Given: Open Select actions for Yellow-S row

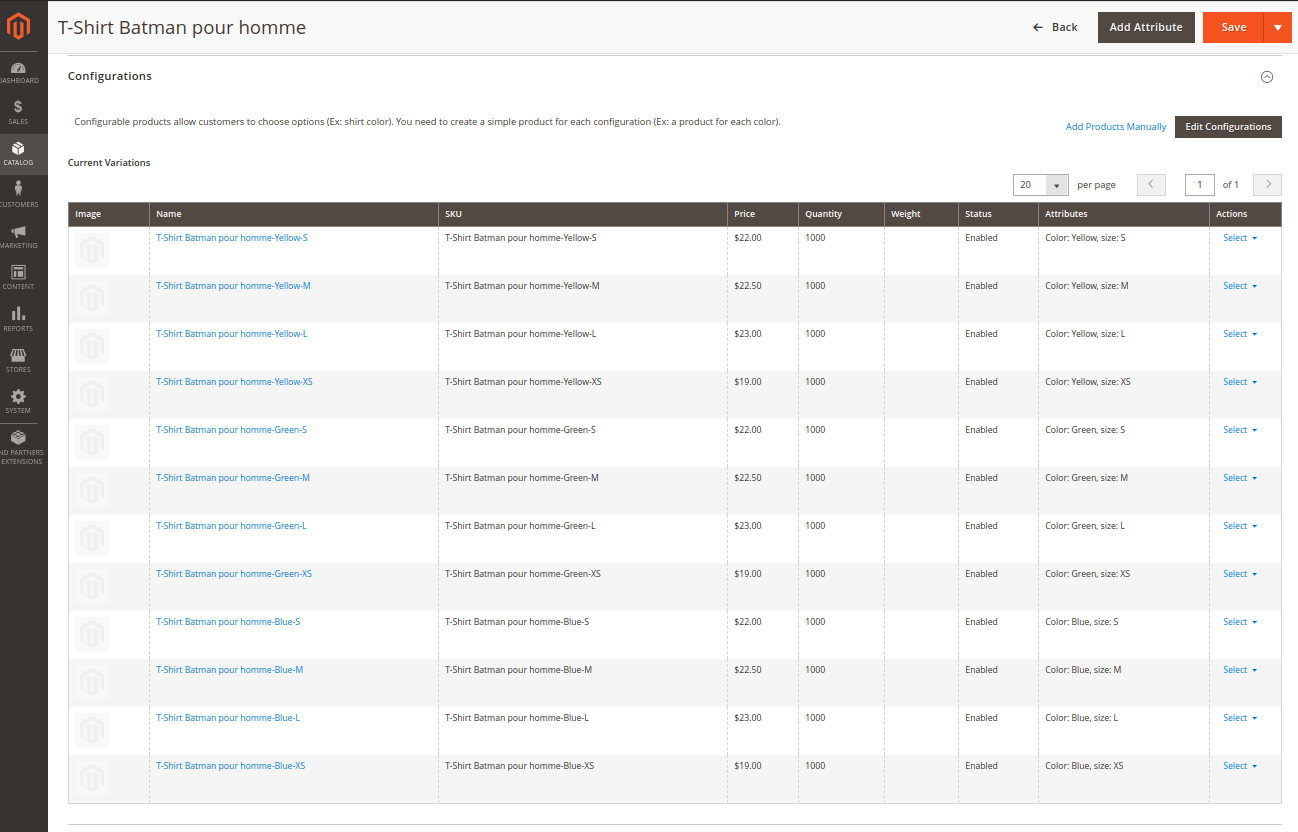Looking at the screenshot, I should [x=1240, y=238].
